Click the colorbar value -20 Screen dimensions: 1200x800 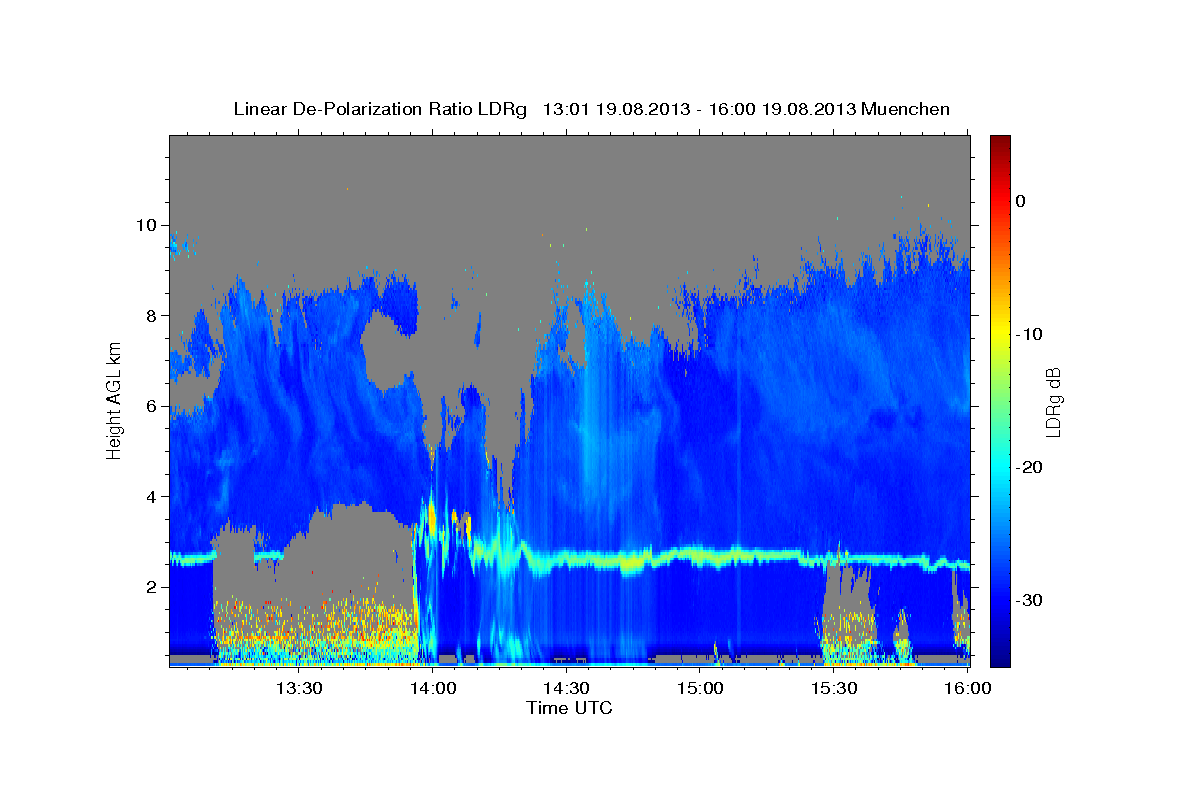tap(1030, 467)
